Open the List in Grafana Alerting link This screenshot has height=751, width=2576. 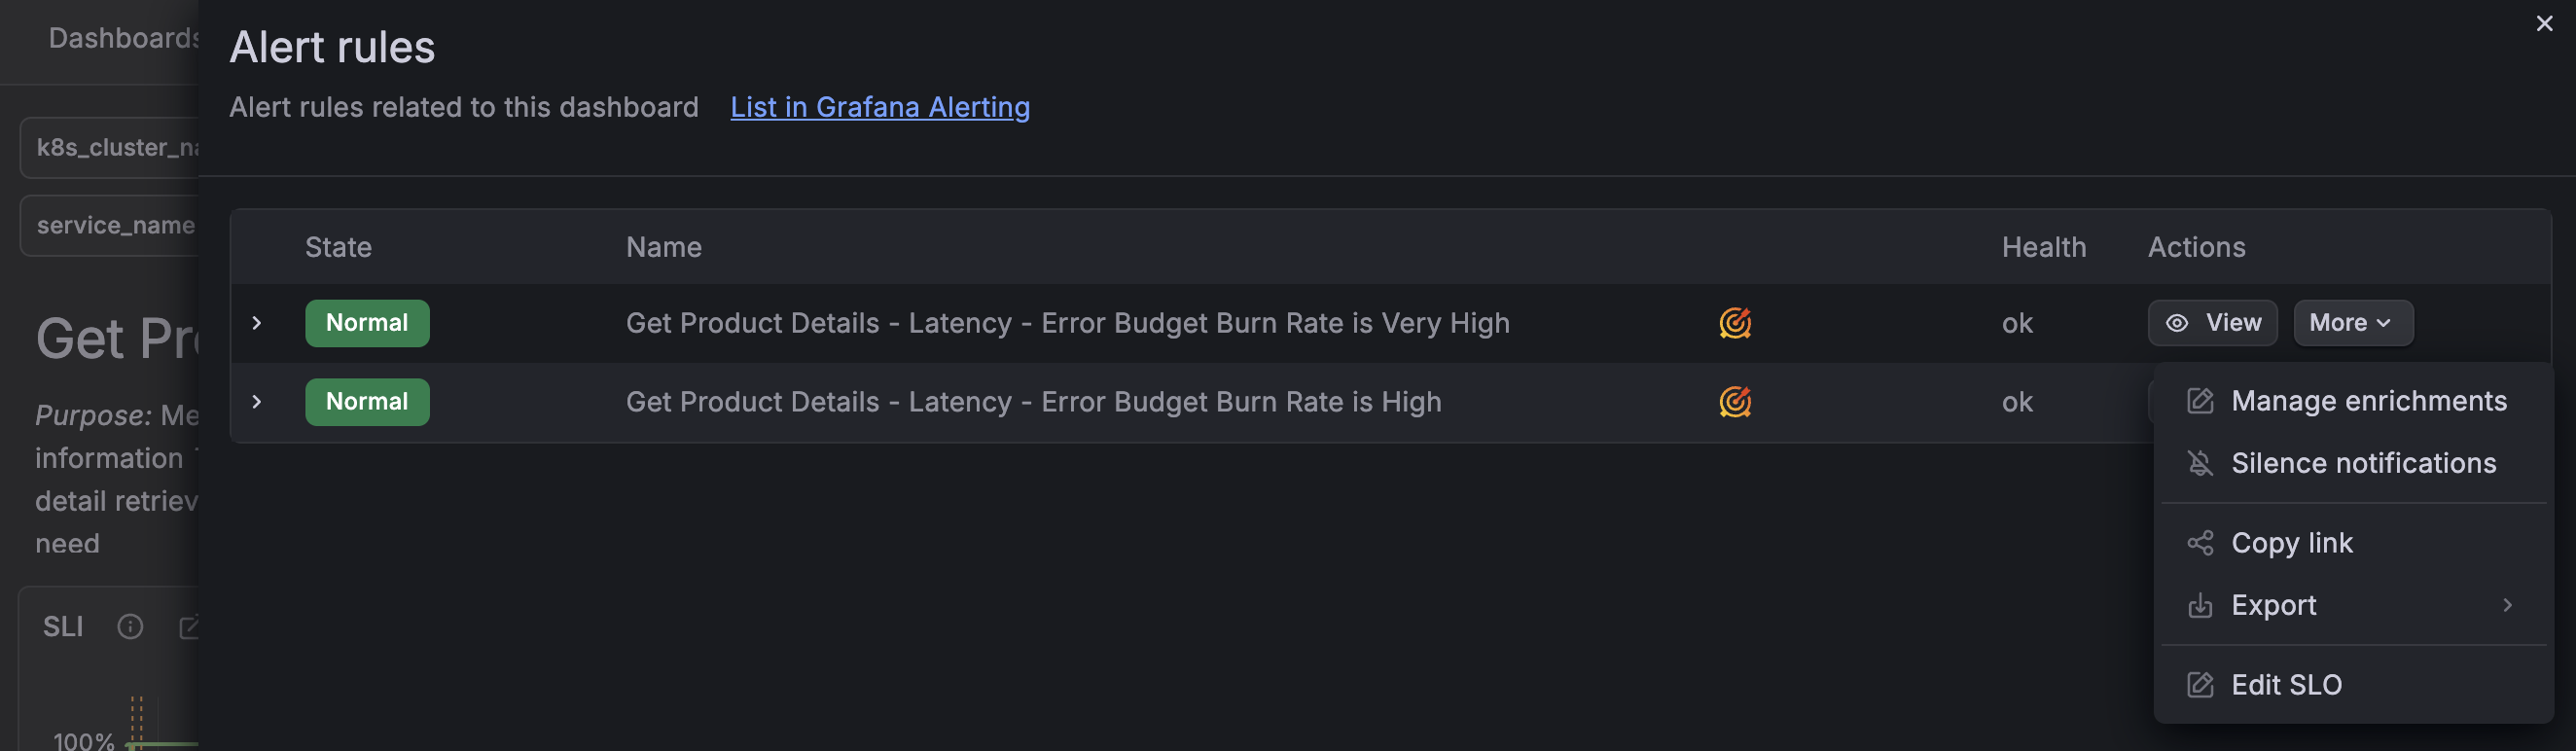[x=879, y=107]
